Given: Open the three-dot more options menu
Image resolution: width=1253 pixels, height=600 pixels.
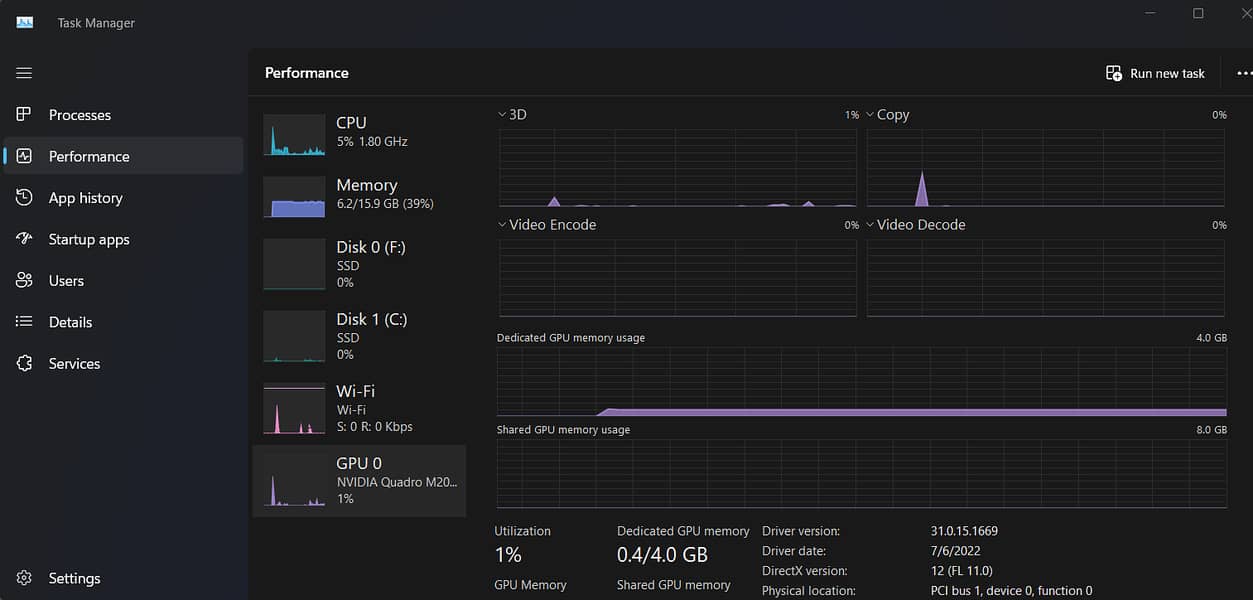Looking at the screenshot, I should [1243, 73].
